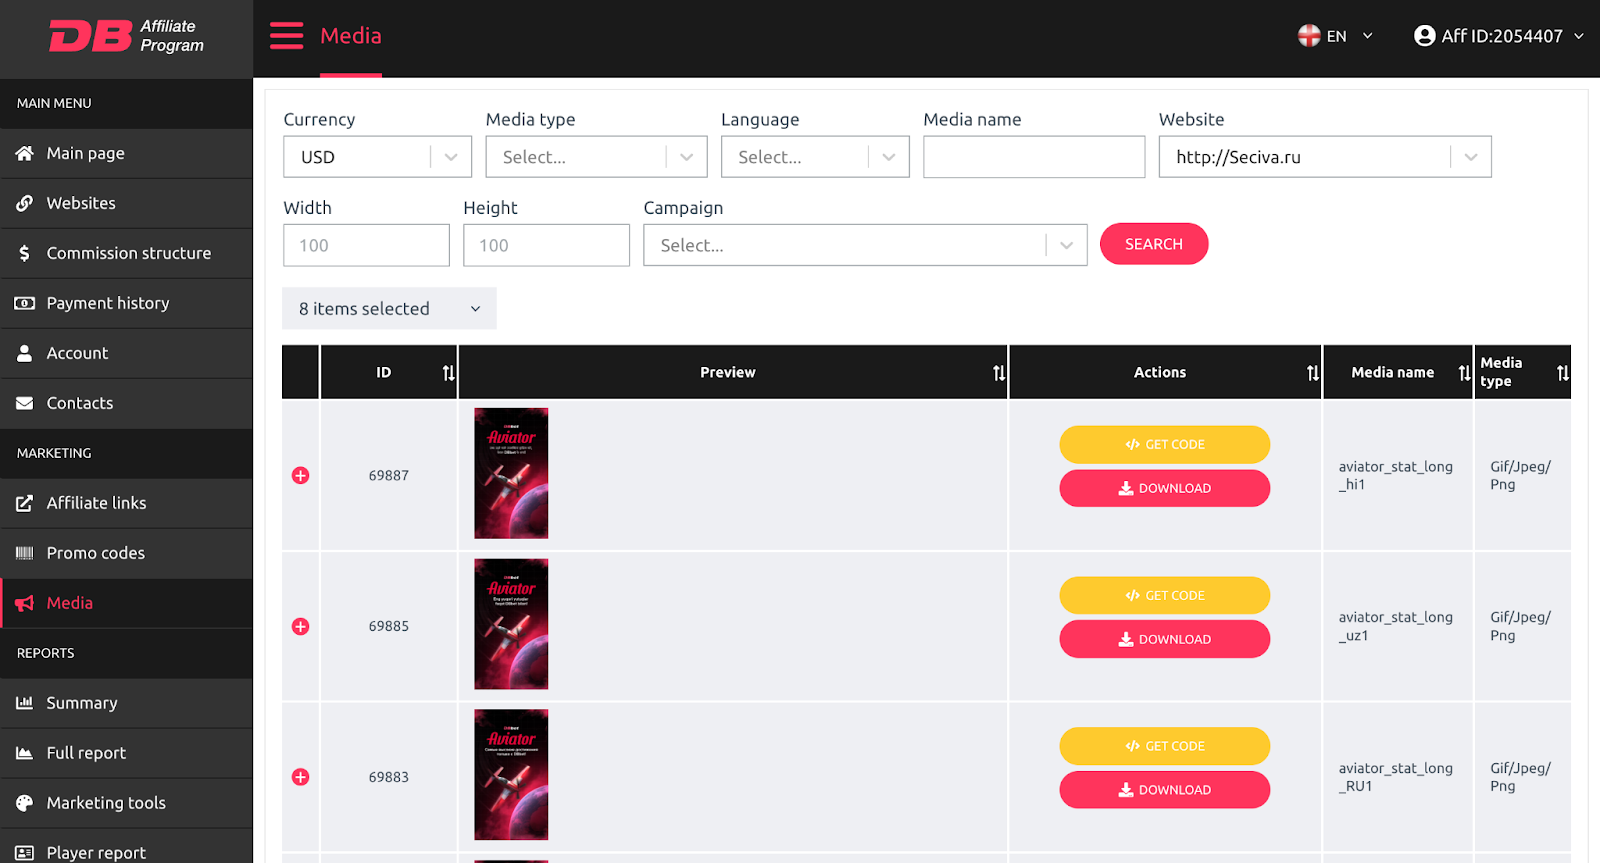This screenshot has width=1600, height=863.
Task: Sort by Preview column arrows
Action: (x=998, y=373)
